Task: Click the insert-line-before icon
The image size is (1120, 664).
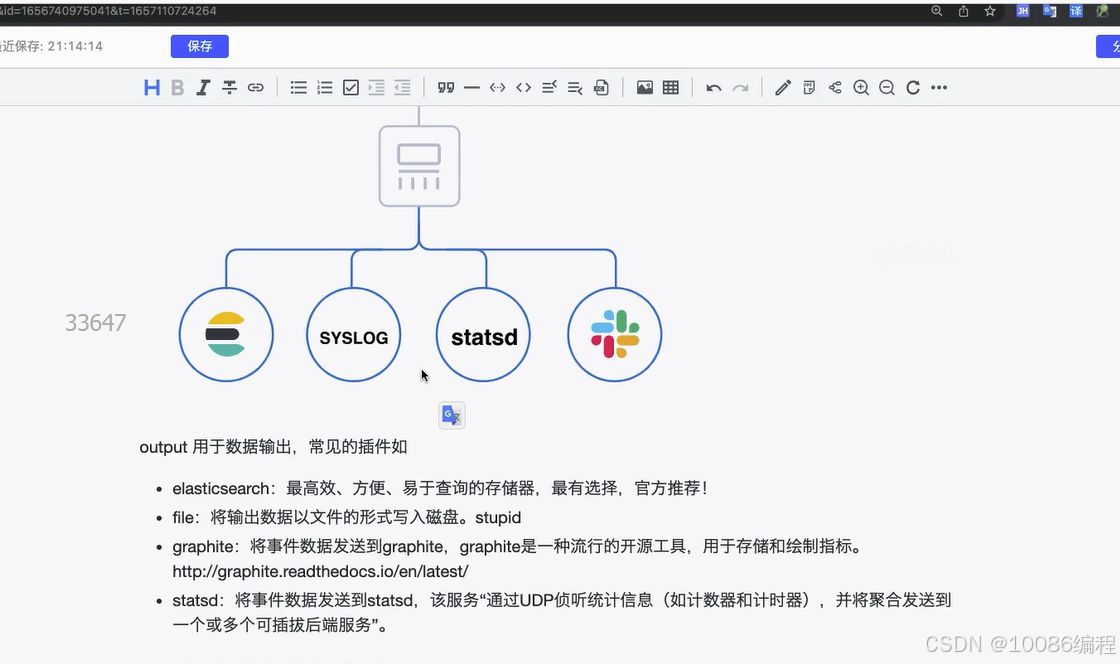Action: pyautogui.click(x=549, y=88)
